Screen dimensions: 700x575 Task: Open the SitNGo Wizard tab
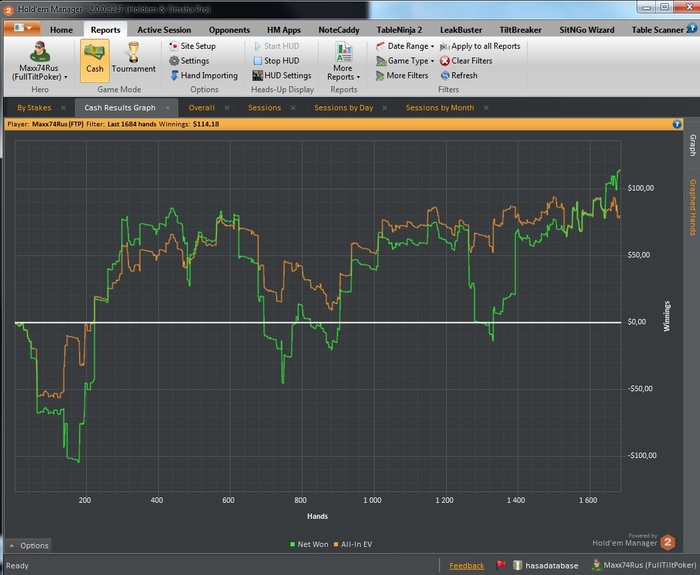tap(587, 30)
